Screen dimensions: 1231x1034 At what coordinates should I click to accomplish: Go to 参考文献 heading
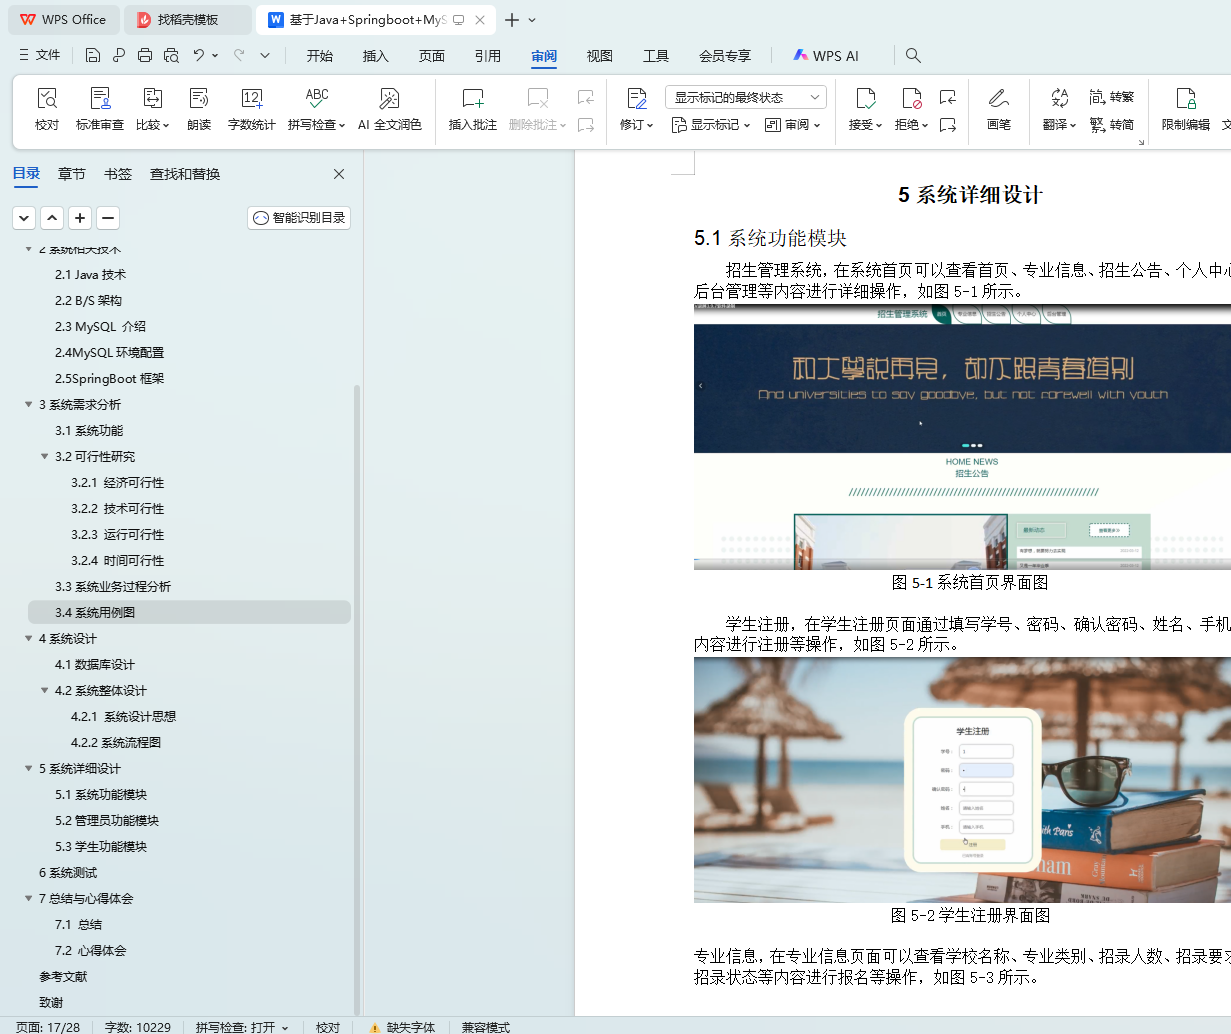click(x=63, y=976)
